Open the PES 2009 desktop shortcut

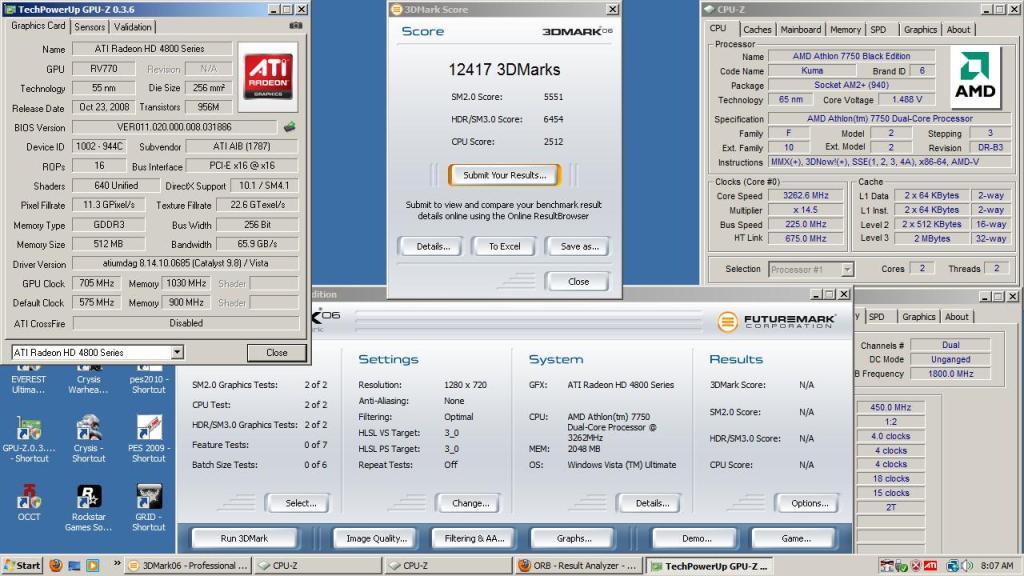click(148, 439)
